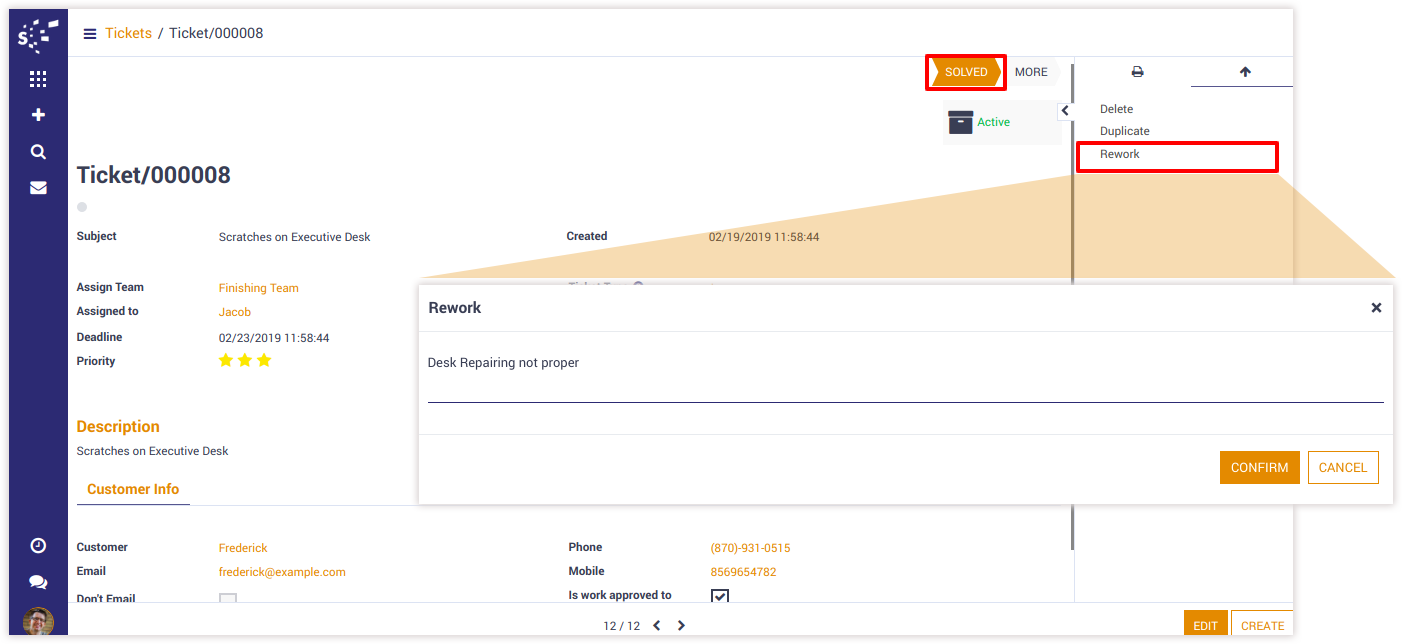This screenshot has width=1402, height=644.
Task: Click the Active archive box icon
Action: pyautogui.click(x=960, y=122)
